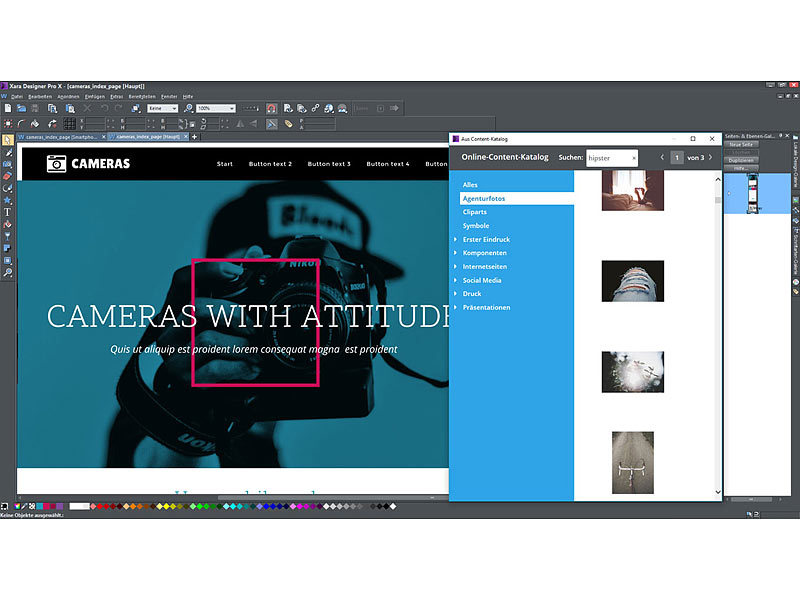Select the Quickshape star tool
The image size is (800, 600).
8,201
